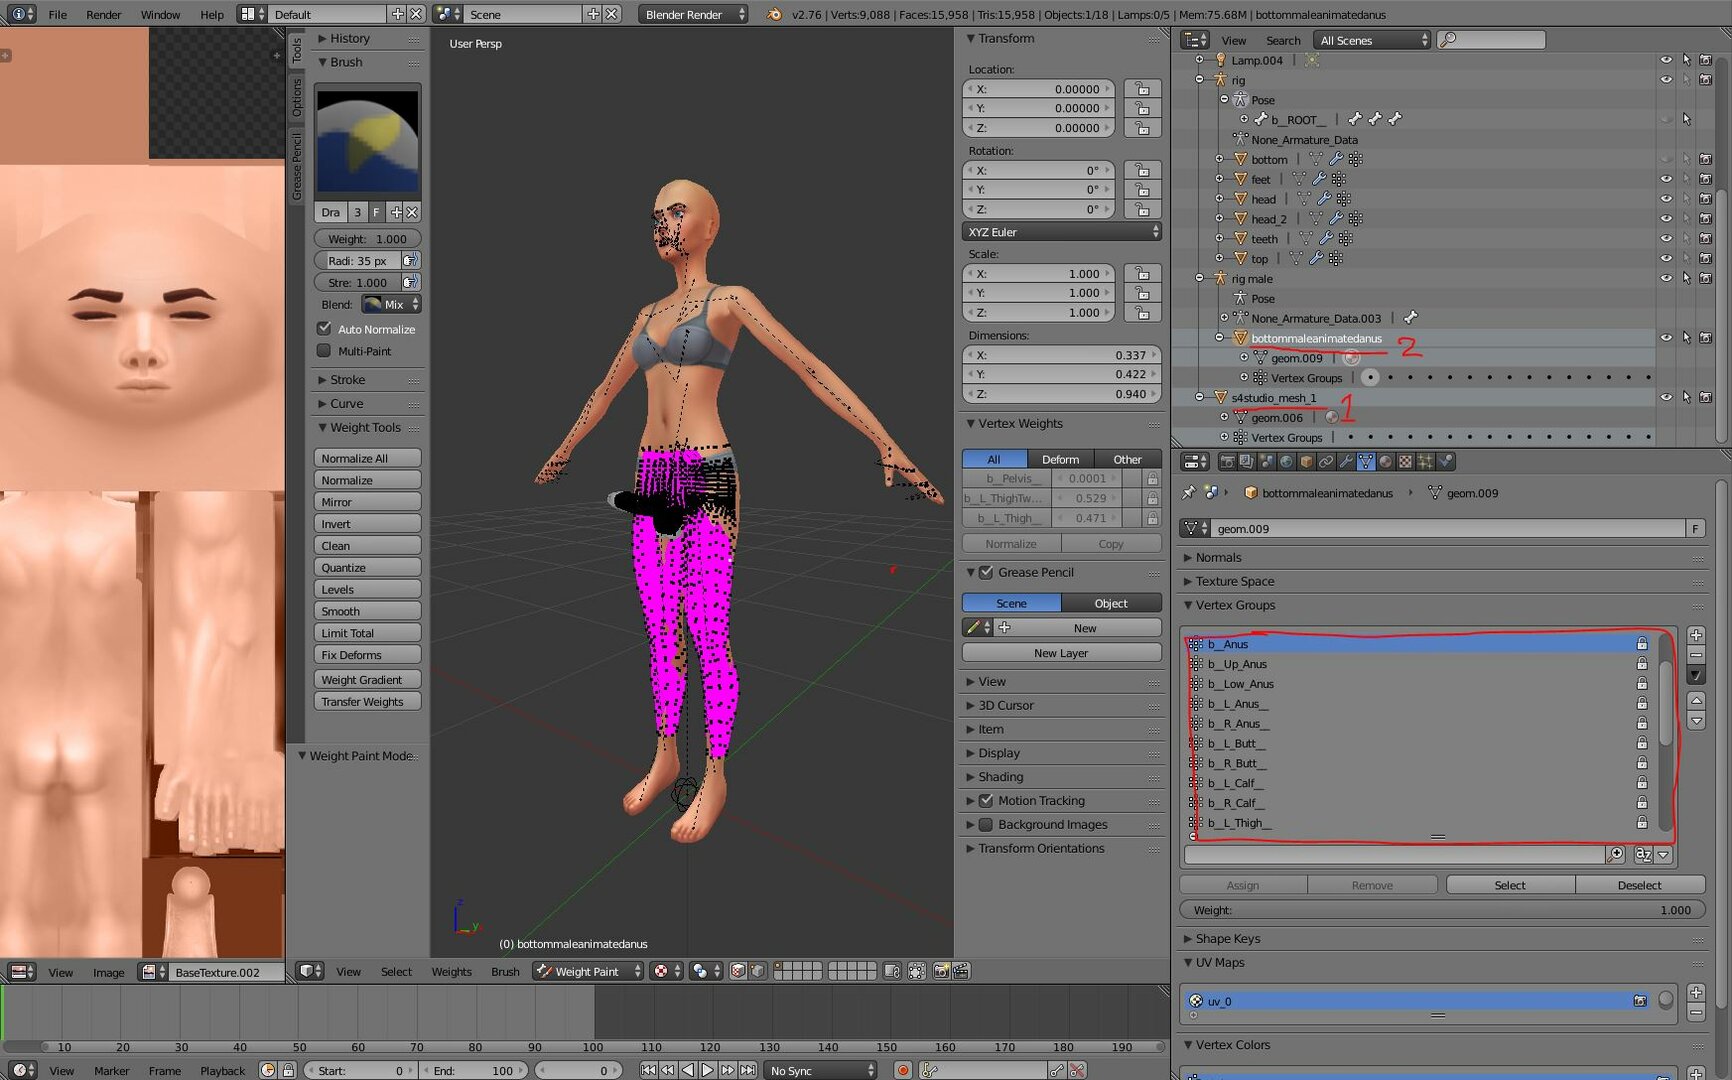Move vertex group up in the list

tap(1696, 700)
